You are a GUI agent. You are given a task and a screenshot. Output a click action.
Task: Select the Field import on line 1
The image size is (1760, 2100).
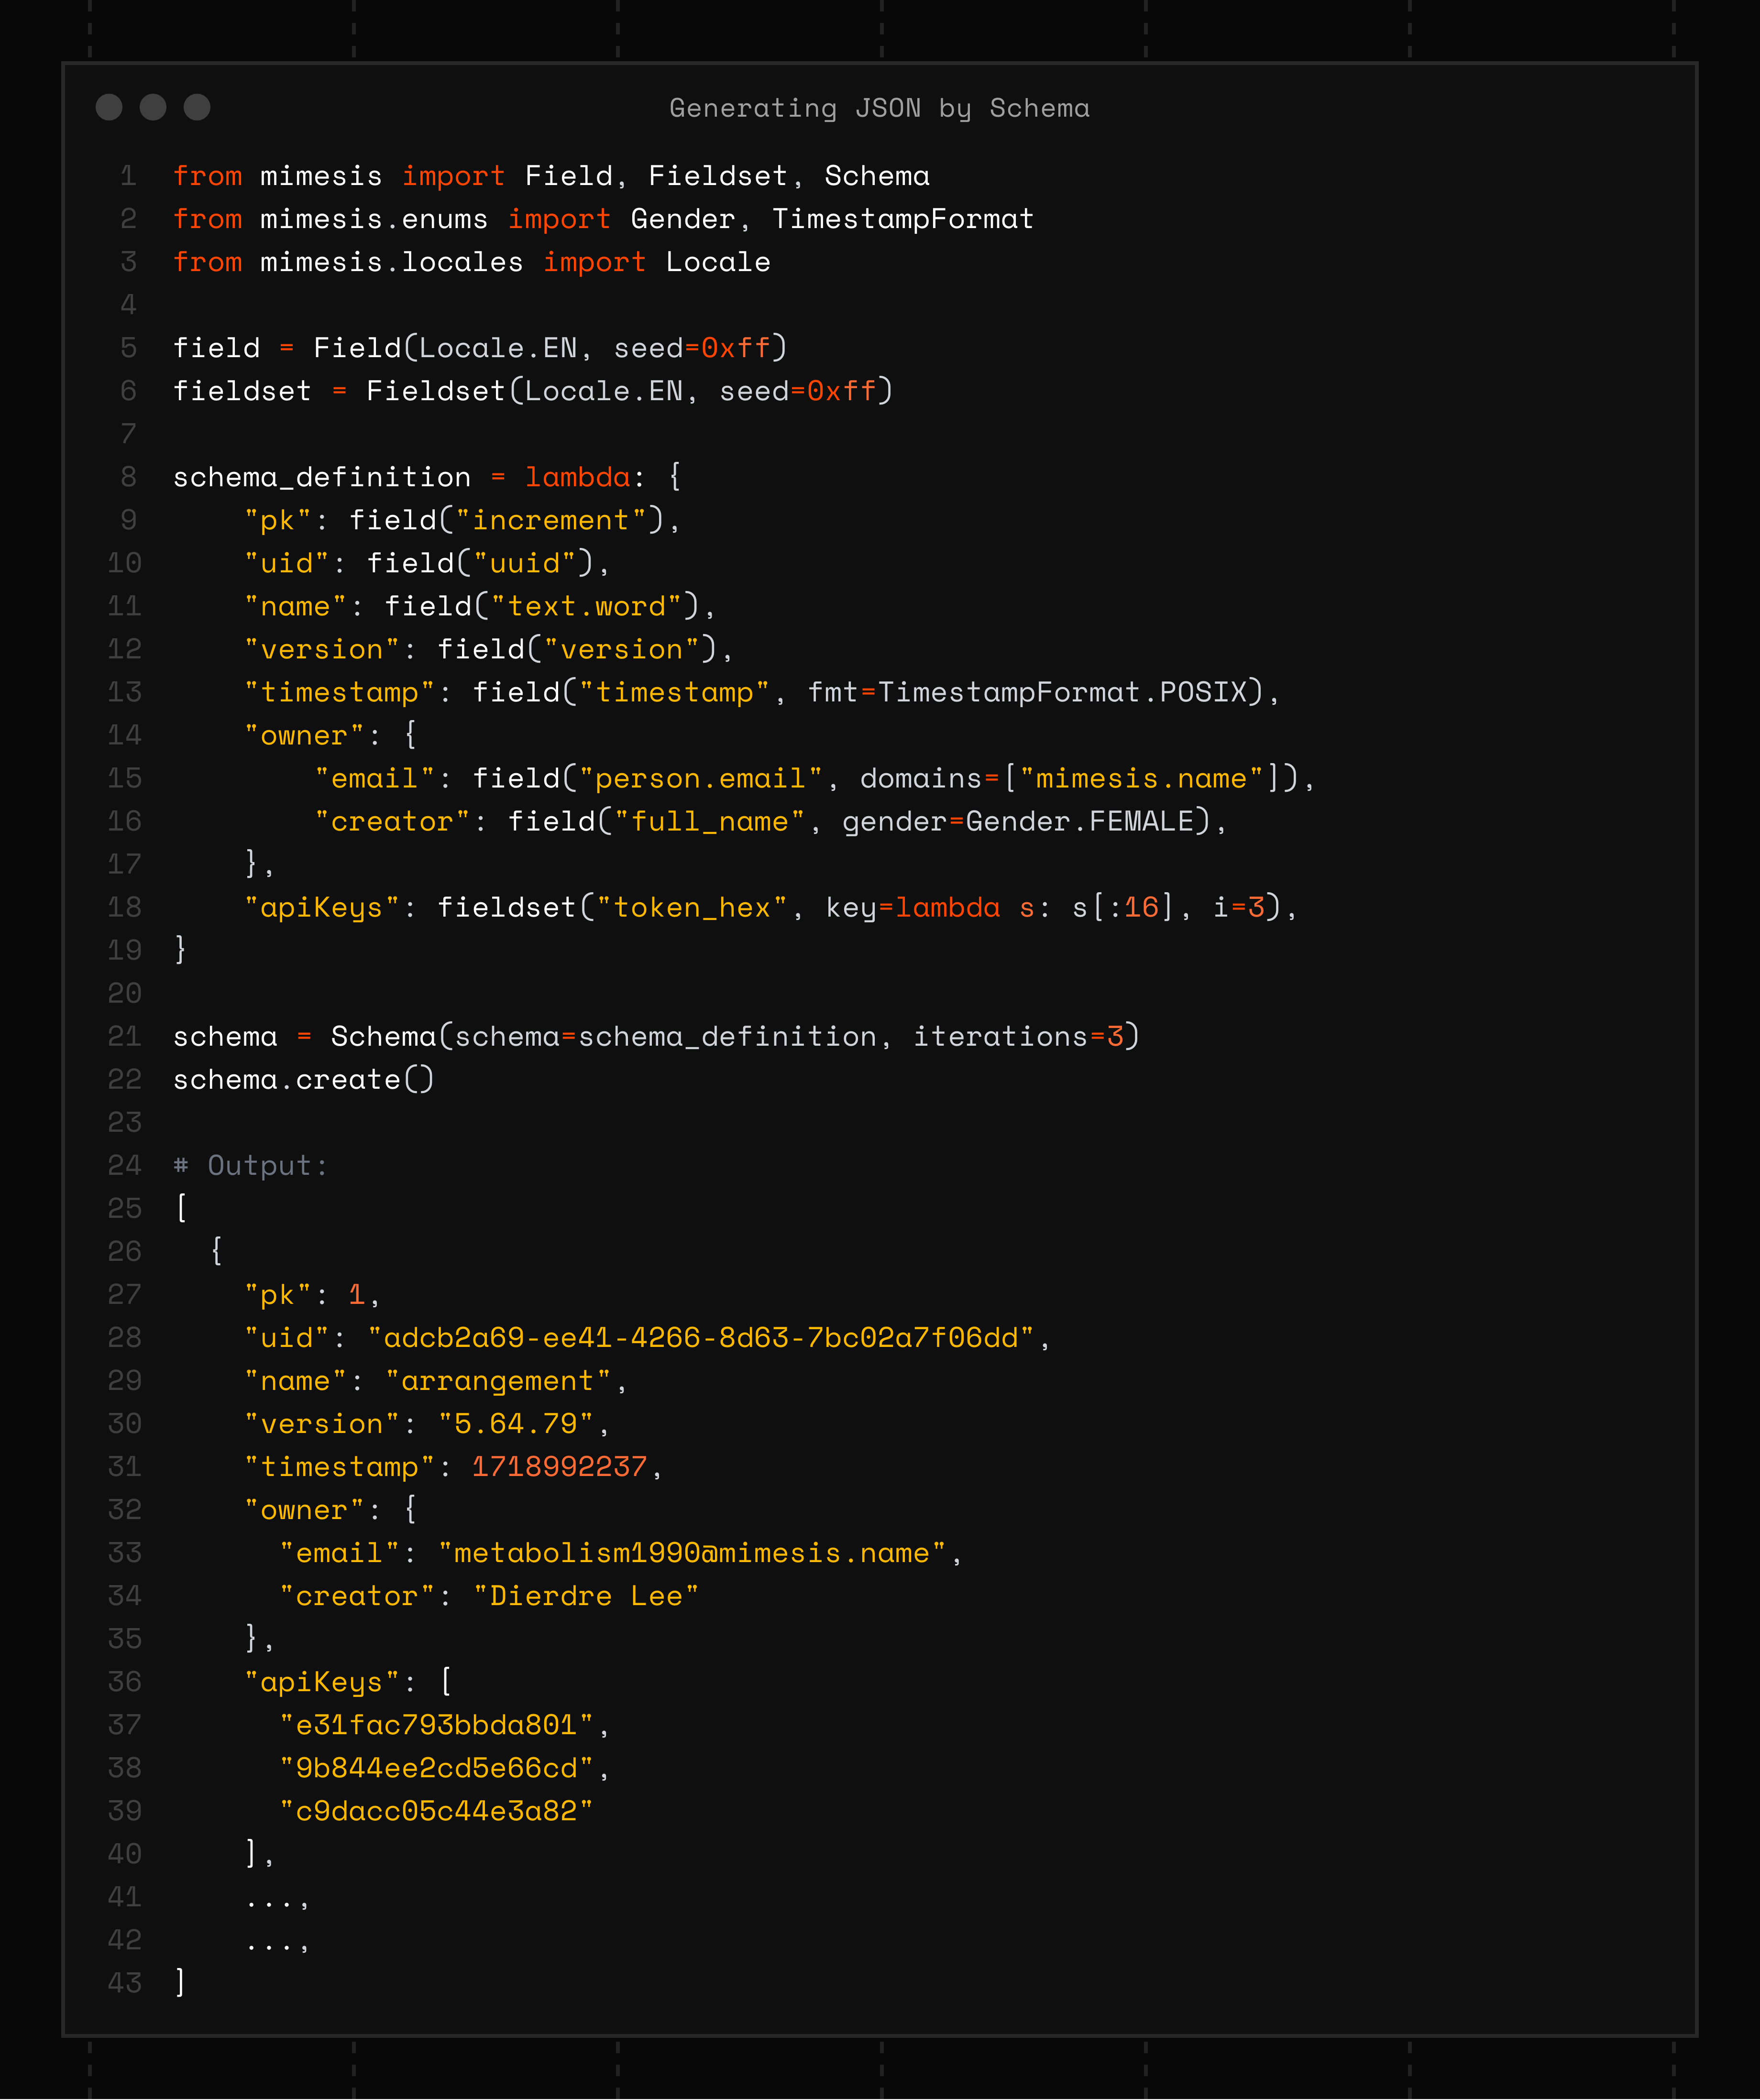tap(570, 175)
